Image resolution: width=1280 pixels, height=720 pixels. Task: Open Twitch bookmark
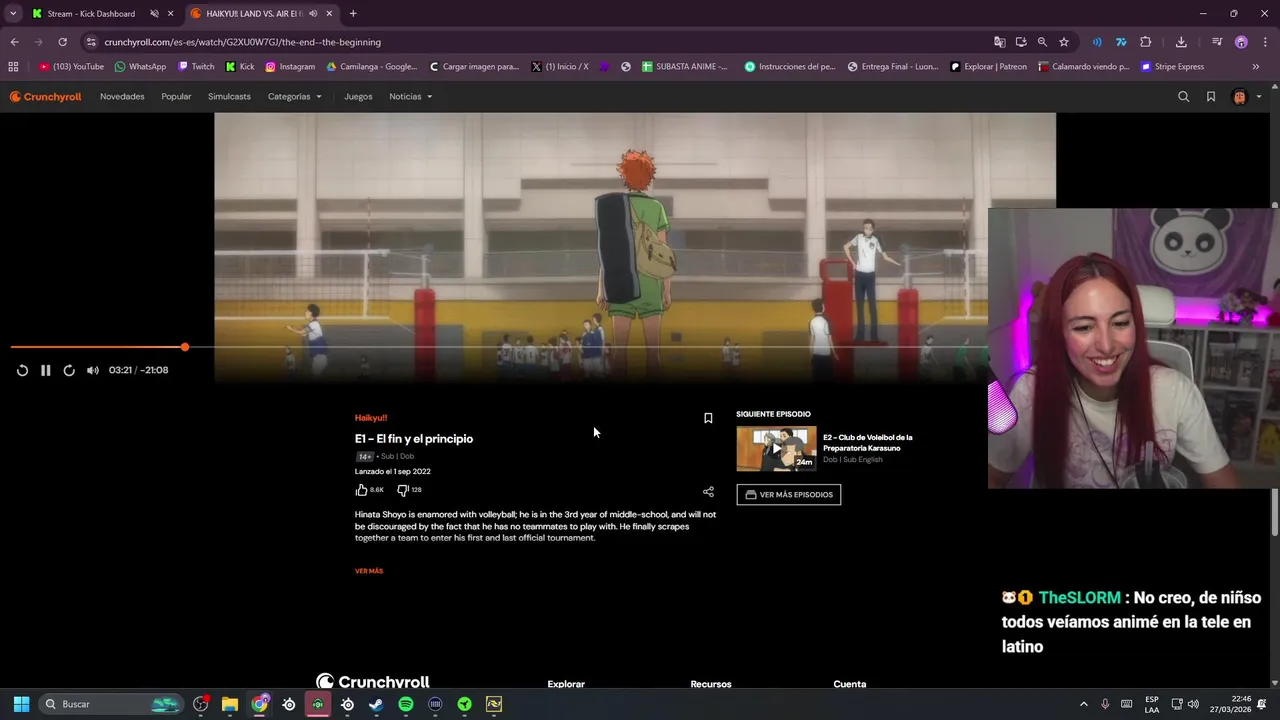click(196, 67)
